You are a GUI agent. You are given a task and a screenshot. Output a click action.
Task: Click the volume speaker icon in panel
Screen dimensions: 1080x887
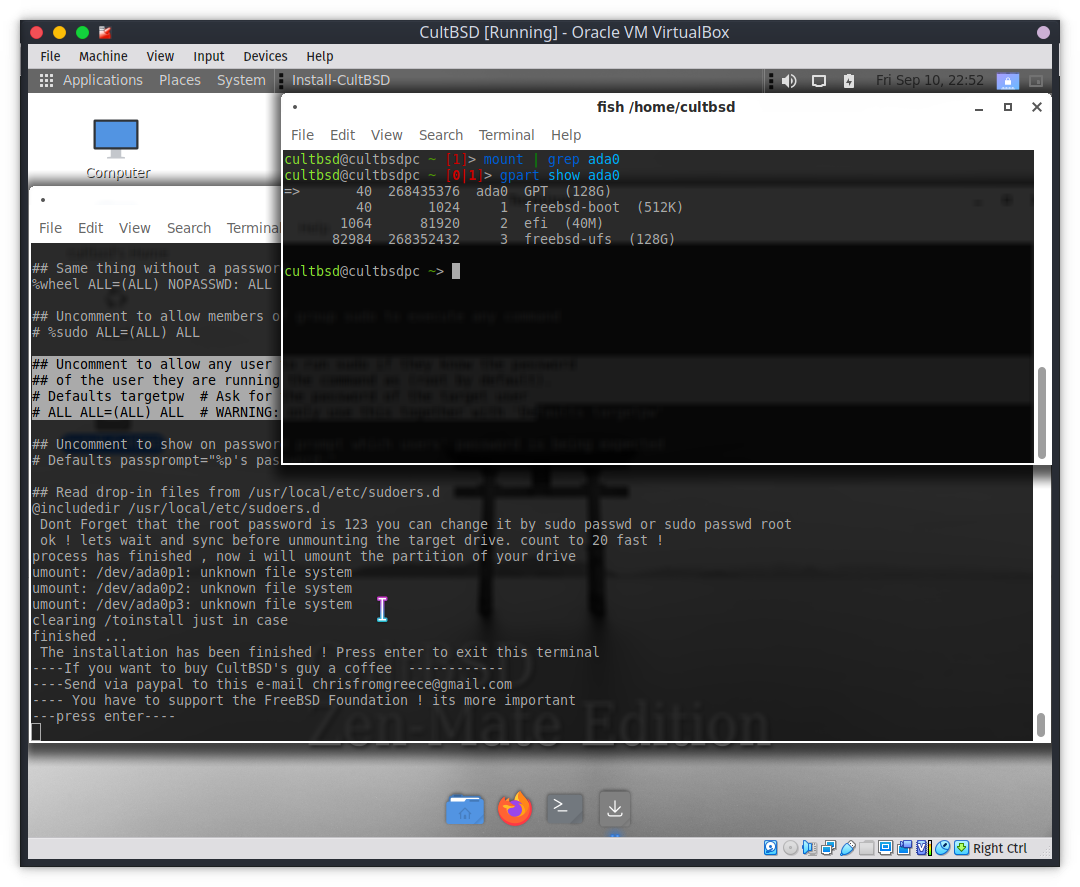pyautogui.click(x=789, y=81)
